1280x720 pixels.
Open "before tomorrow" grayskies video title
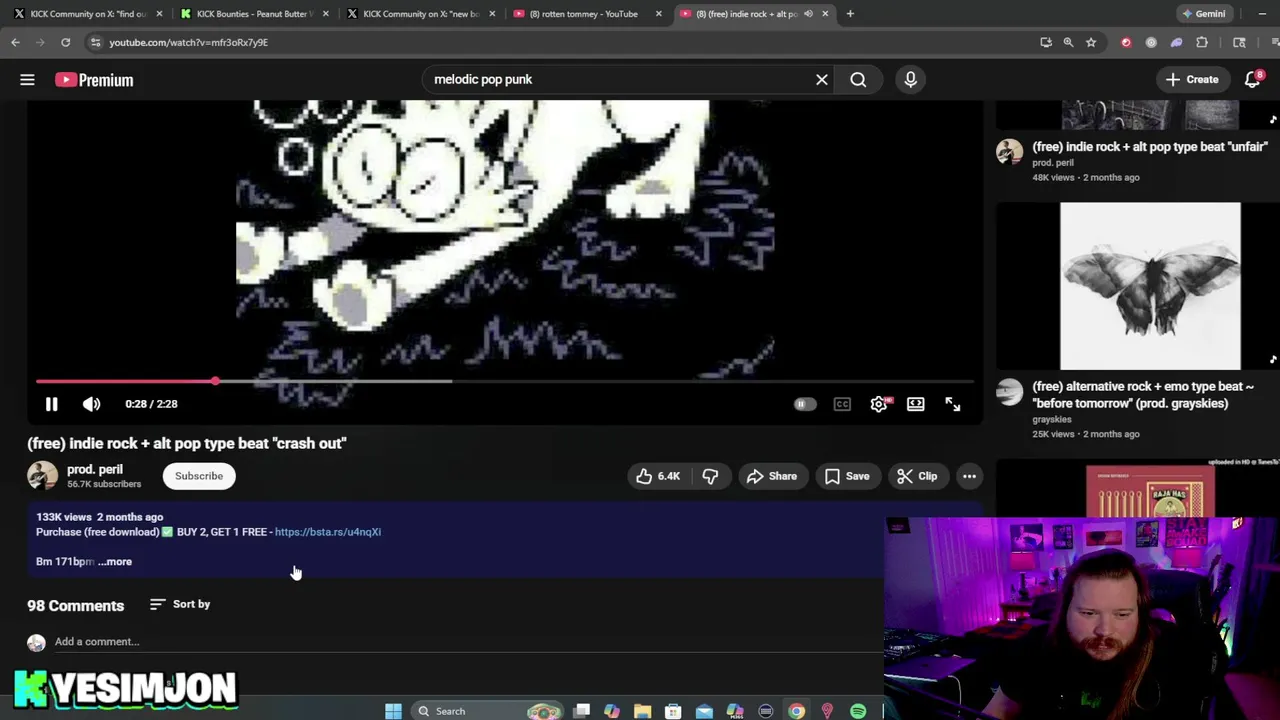point(1143,394)
